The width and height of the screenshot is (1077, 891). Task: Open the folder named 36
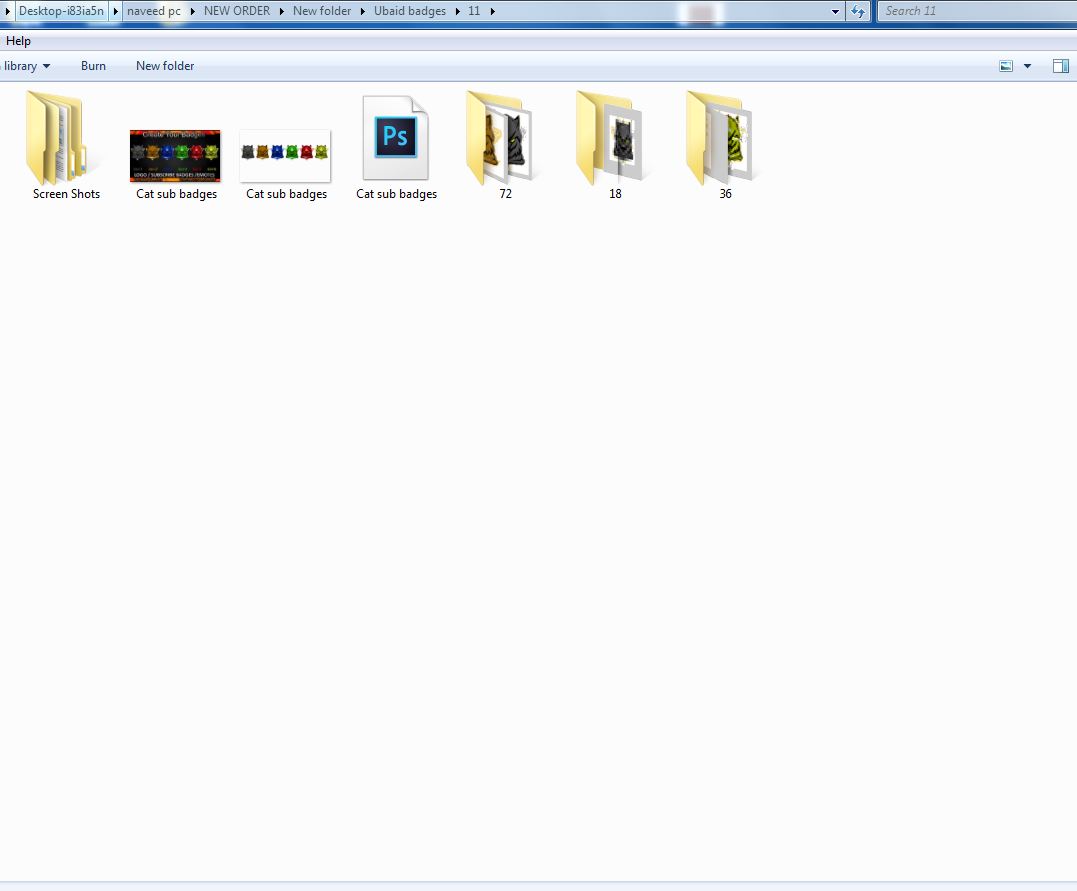[720, 138]
